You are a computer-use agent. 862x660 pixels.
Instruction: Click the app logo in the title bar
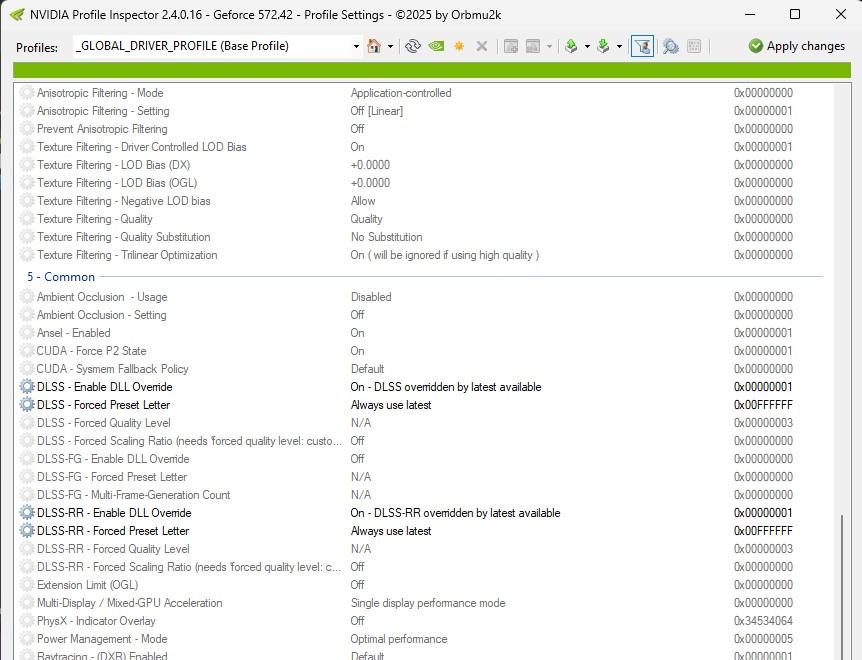17,15
